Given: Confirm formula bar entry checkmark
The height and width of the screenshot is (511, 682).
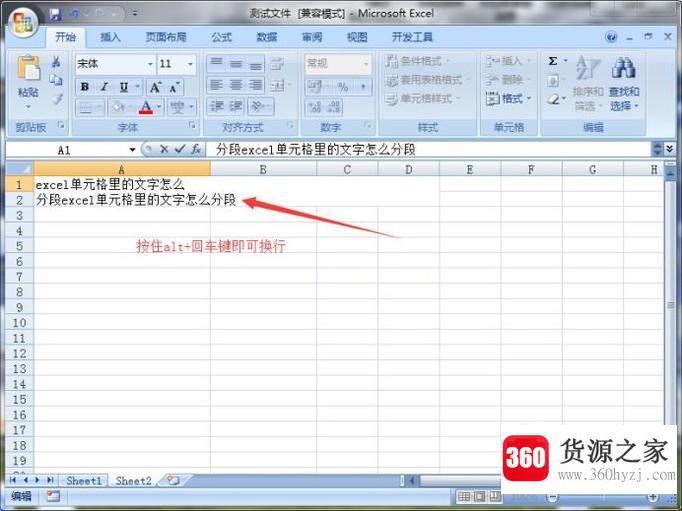Looking at the screenshot, I should [180, 150].
